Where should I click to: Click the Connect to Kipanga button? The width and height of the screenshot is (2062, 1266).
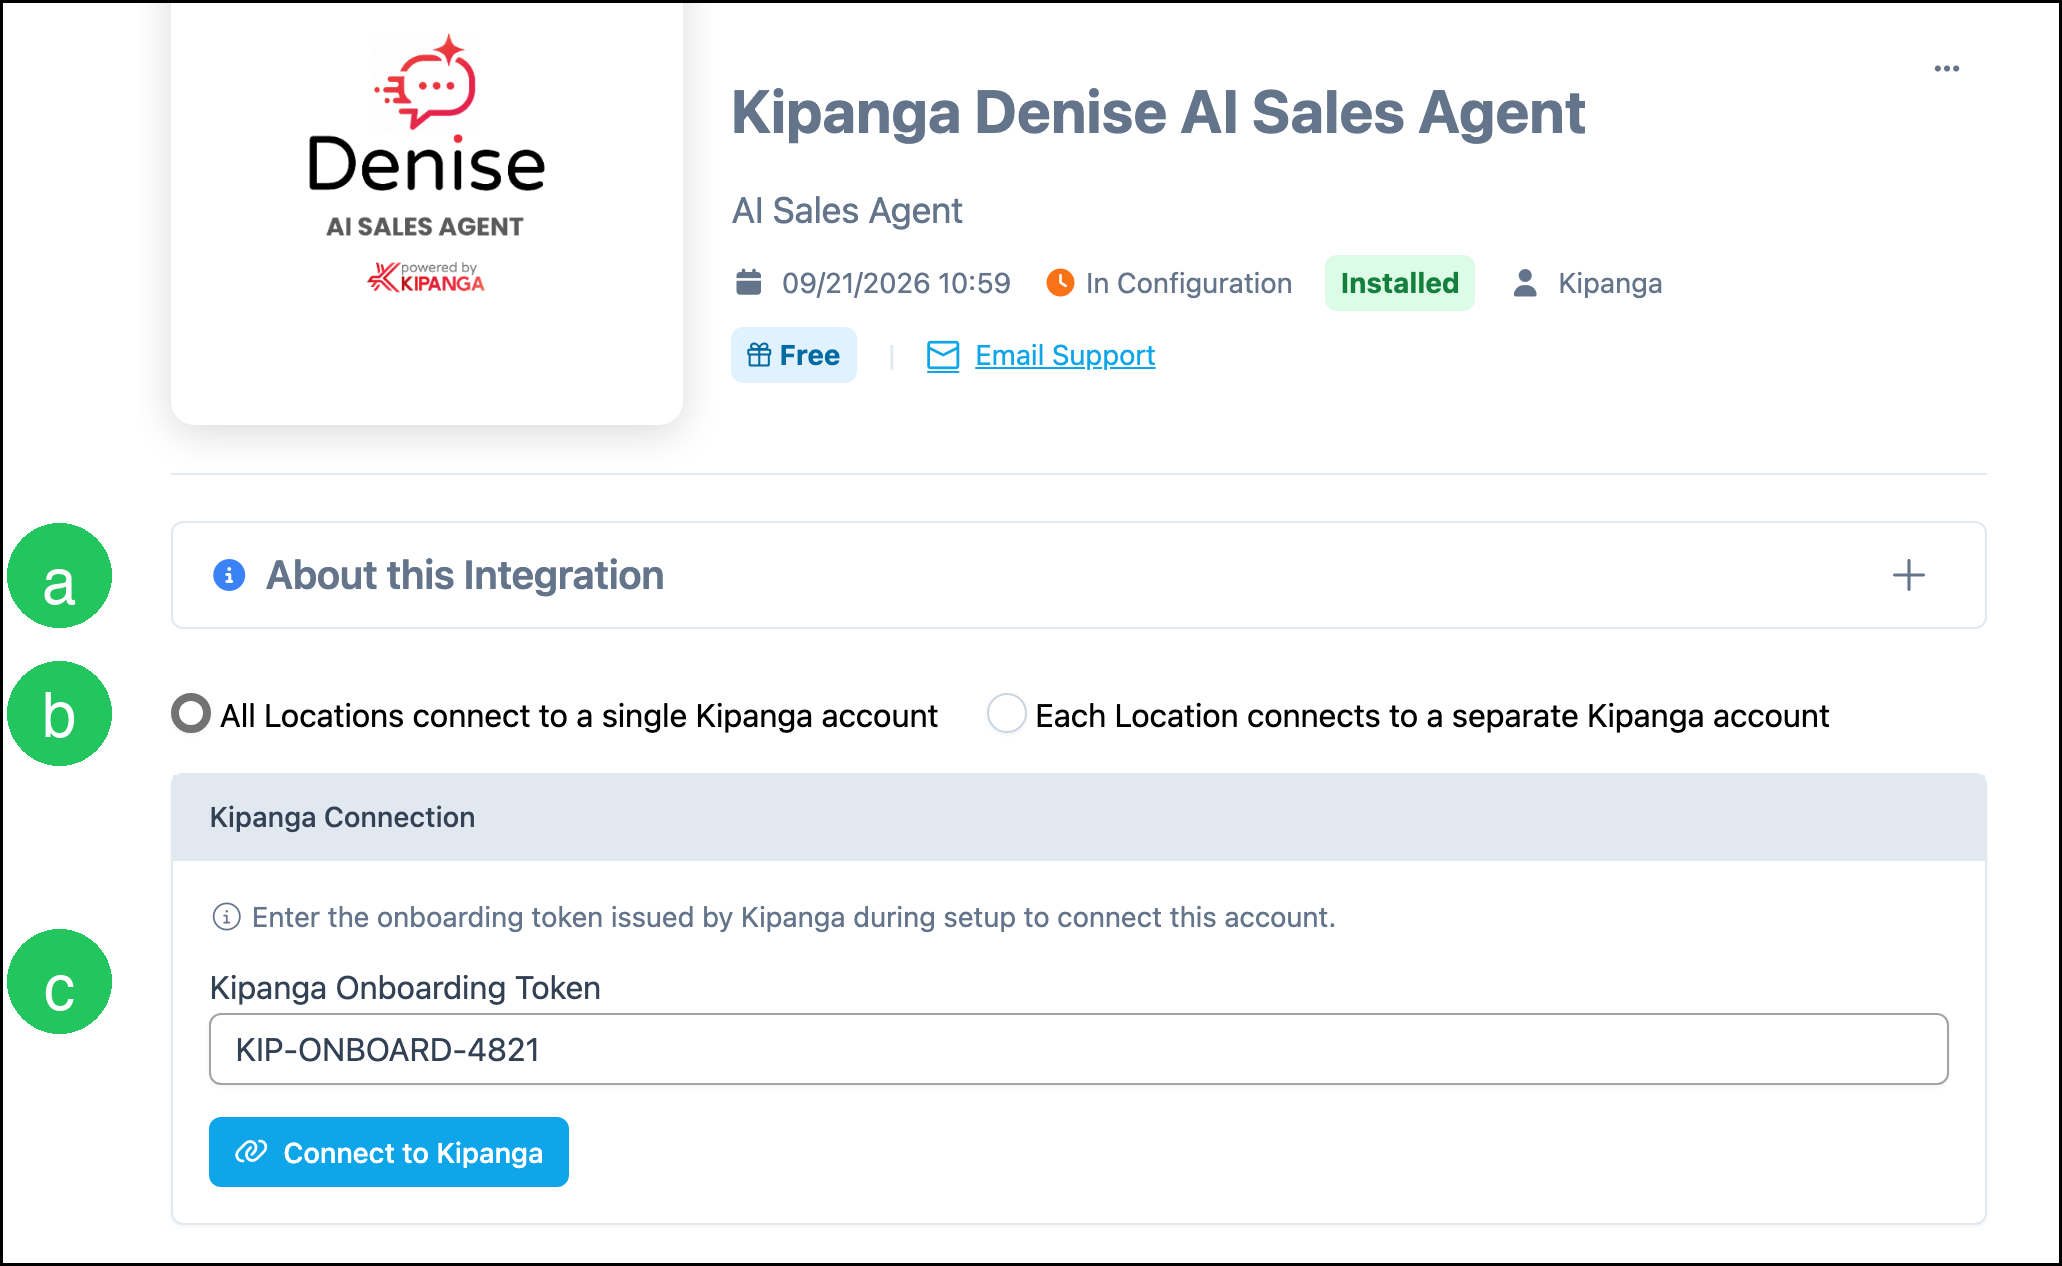[389, 1152]
